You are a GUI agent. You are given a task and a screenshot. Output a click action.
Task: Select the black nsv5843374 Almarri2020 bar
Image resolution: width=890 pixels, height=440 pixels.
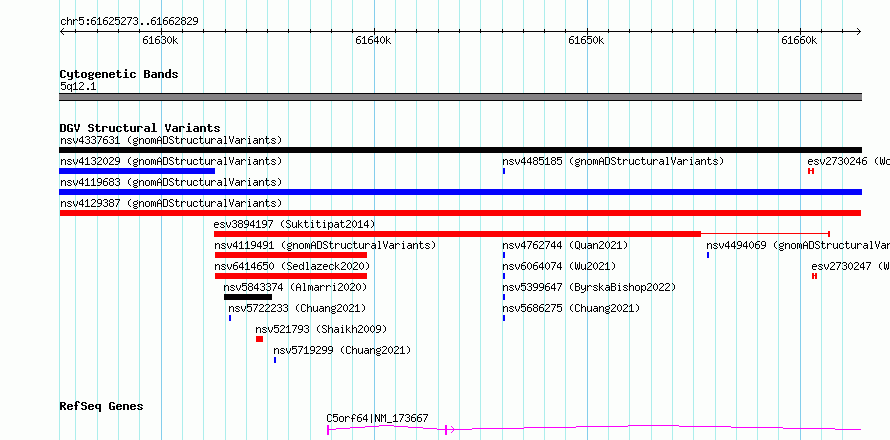pos(248,297)
